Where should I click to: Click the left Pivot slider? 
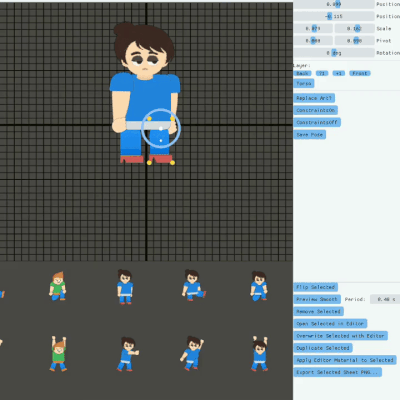(313, 41)
